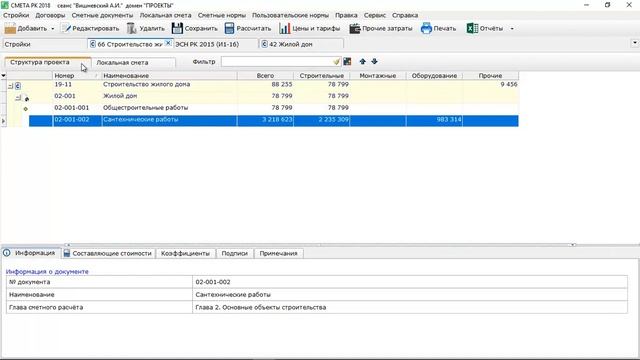Click the Печать printer button
The height and width of the screenshot is (360, 640).
(439, 29)
